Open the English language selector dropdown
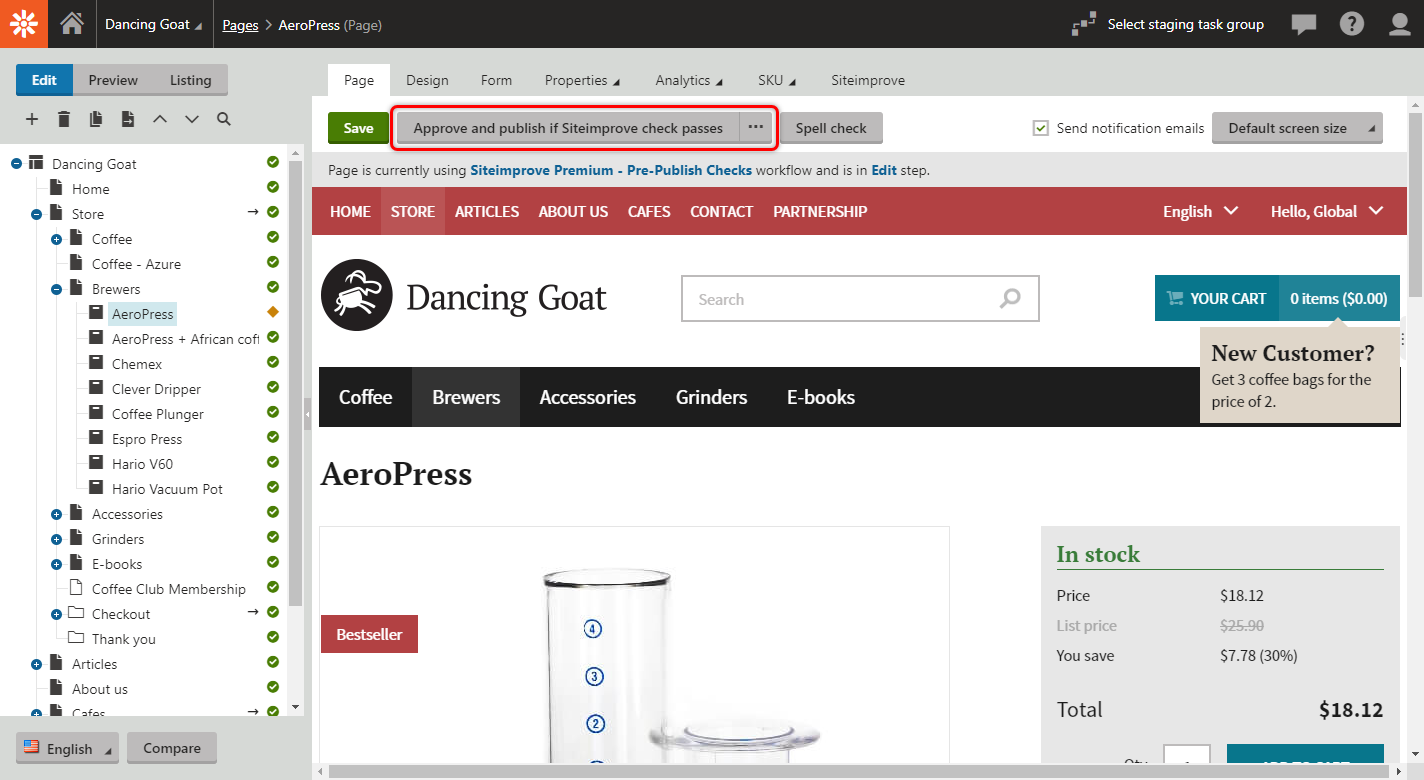 pyautogui.click(x=67, y=747)
